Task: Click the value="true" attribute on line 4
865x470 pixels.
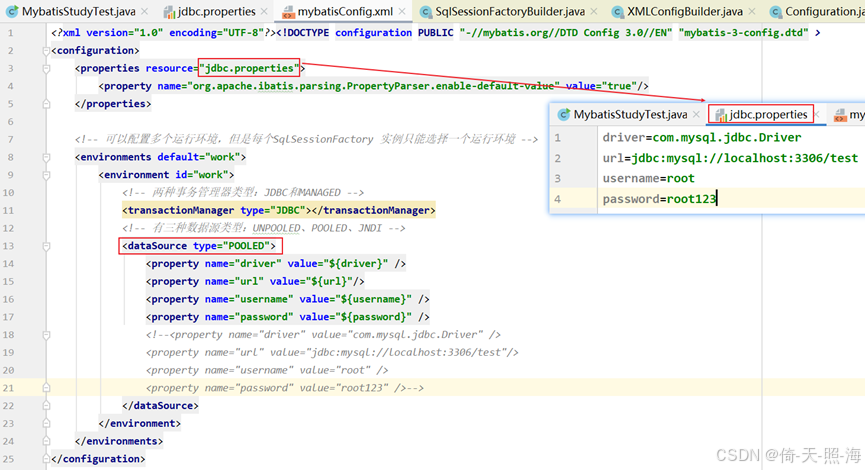Action: (599, 86)
